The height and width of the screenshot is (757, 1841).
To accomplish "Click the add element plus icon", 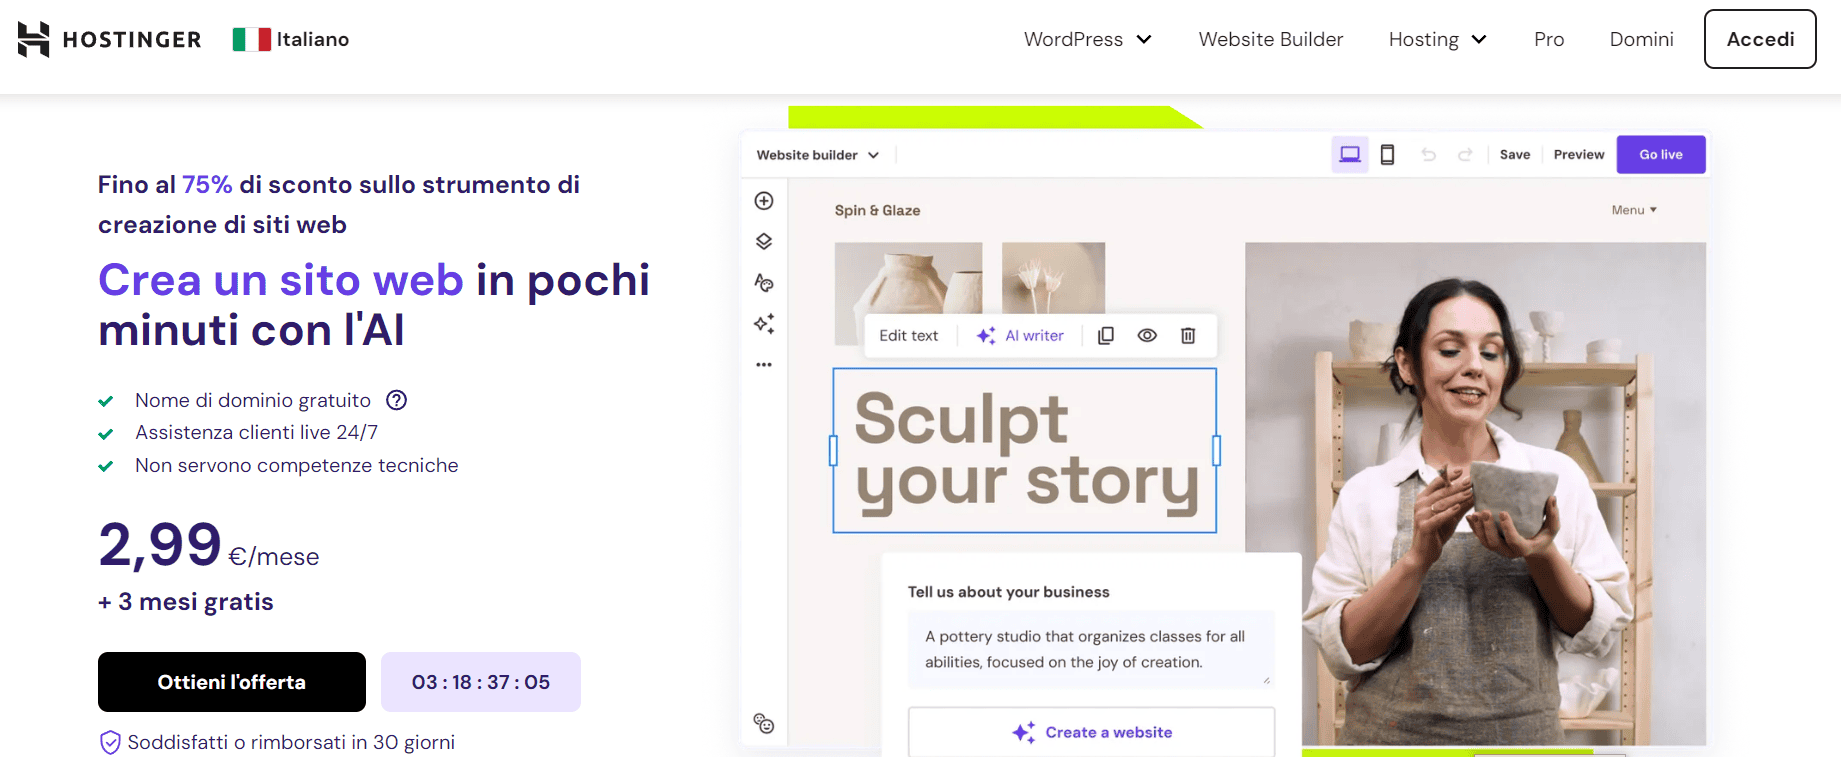I will tap(764, 201).
